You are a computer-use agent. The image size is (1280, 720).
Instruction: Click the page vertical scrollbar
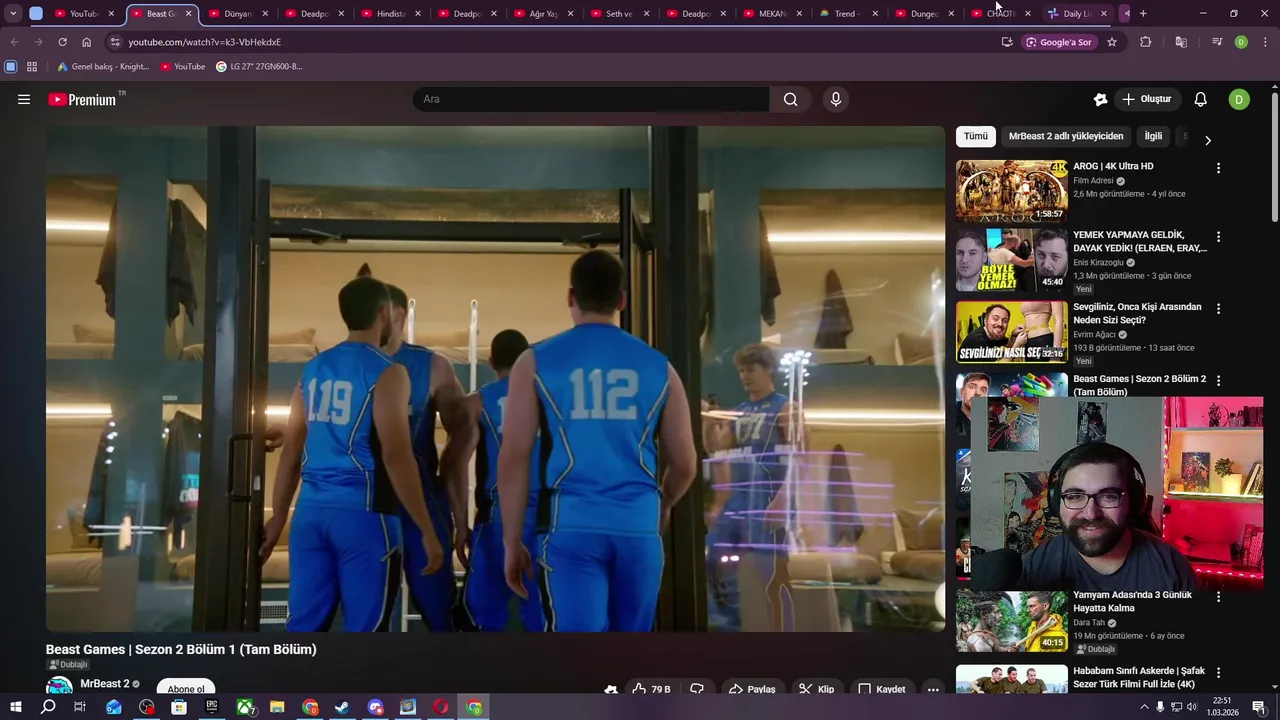(x=1275, y=160)
